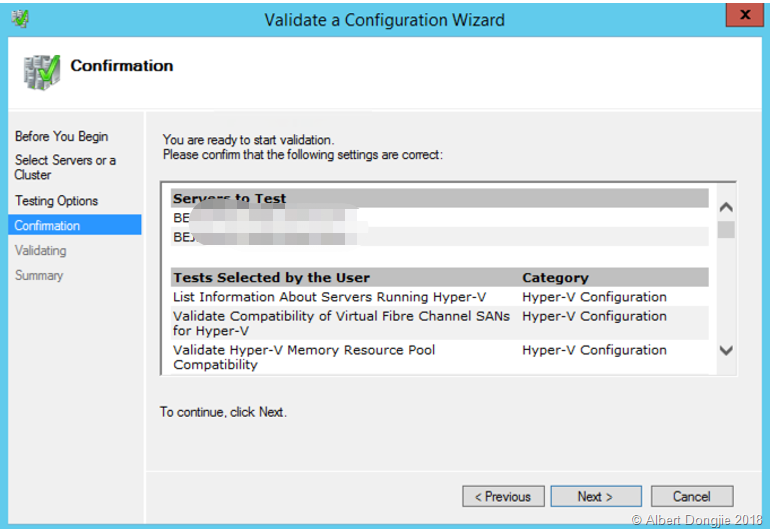Go to the Before You Begin step
771x529 pixels.
61,136
